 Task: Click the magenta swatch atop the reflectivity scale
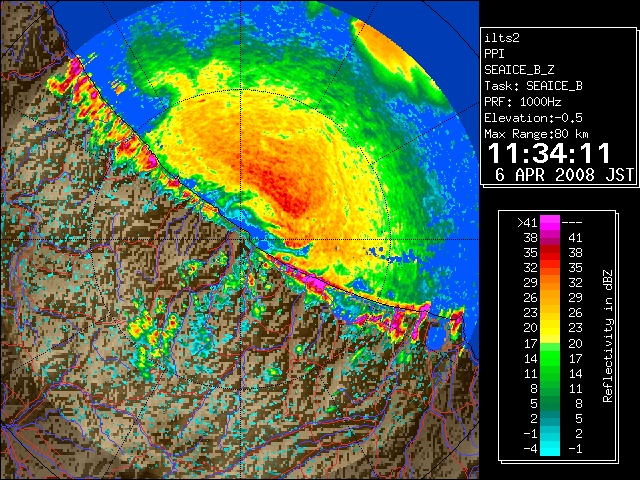(550, 222)
